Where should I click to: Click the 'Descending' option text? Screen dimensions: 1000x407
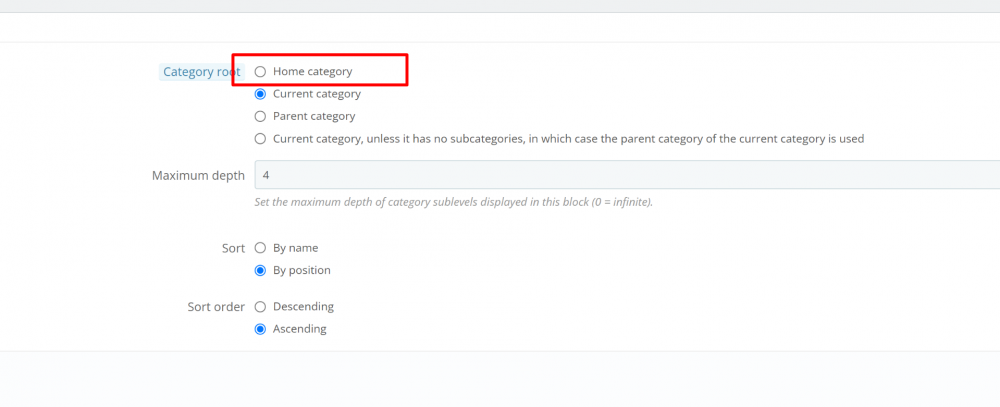[303, 307]
